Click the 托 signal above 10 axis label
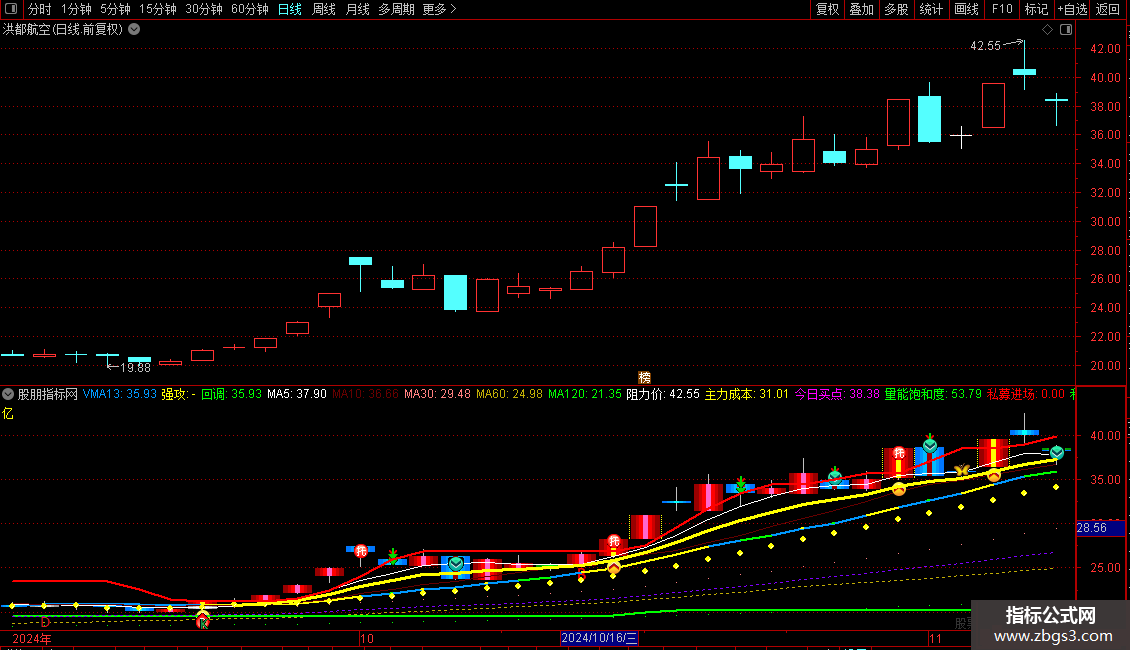Image resolution: width=1130 pixels, height=650 pixels. 361,551
